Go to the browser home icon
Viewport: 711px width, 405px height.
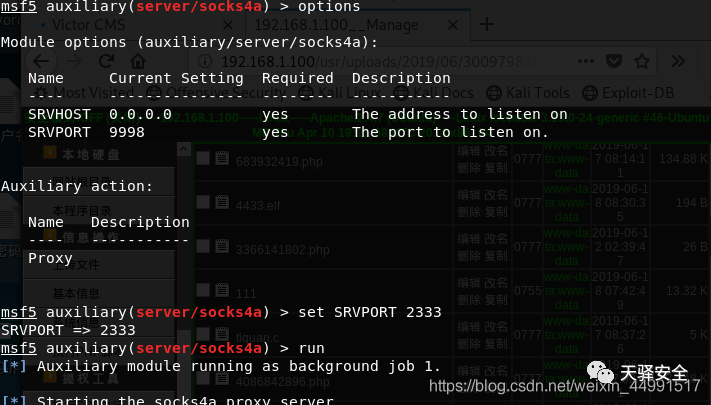(x=138, y=61)
